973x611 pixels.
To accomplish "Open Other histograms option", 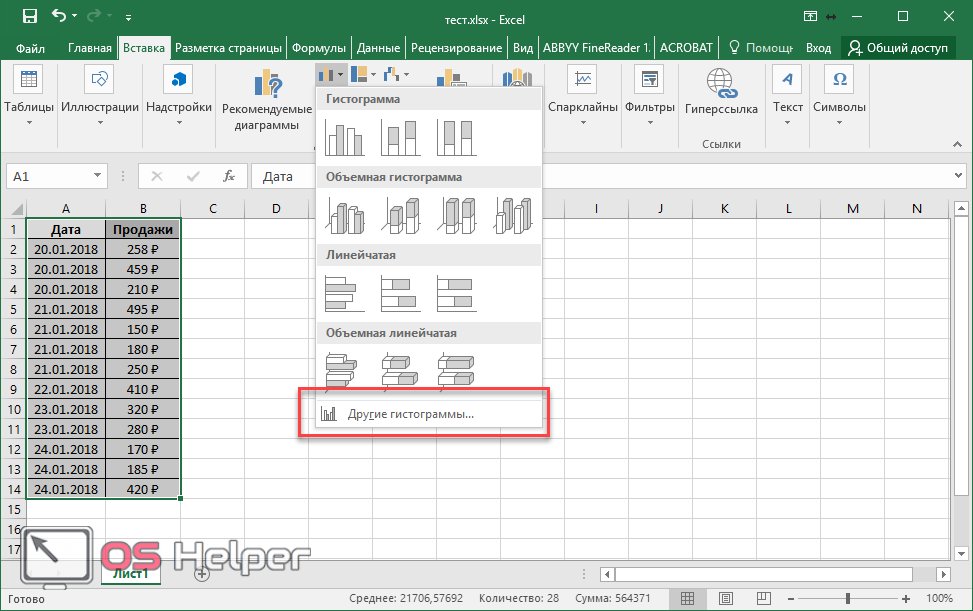I will pyautogui.click(x=410, y=414).
